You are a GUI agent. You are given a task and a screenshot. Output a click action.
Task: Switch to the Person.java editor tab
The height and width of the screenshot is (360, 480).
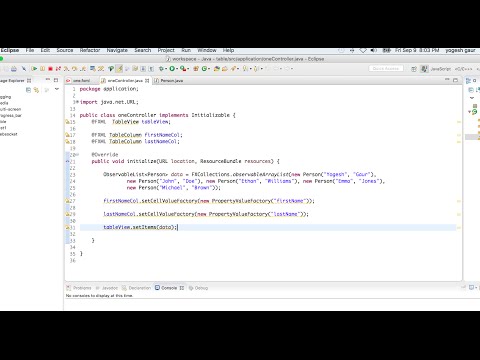click(x=172, y=81)
